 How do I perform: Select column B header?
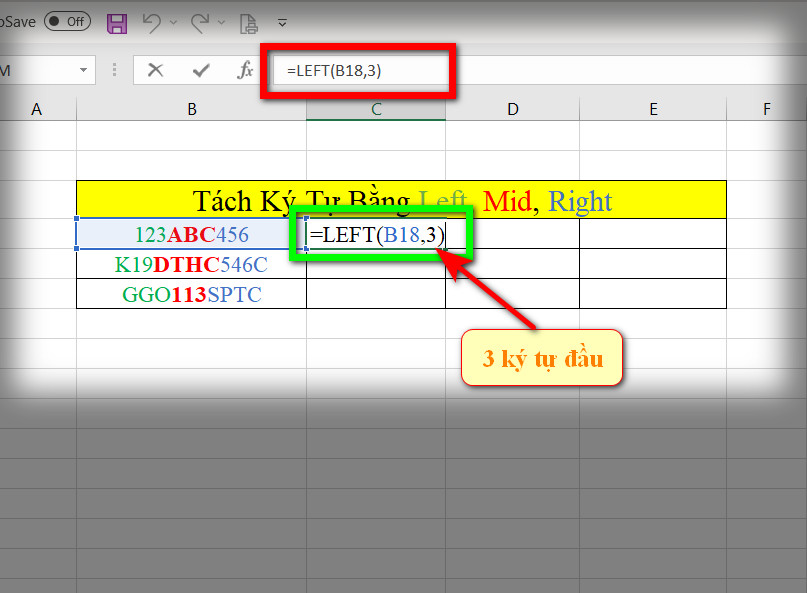(191, 109)
